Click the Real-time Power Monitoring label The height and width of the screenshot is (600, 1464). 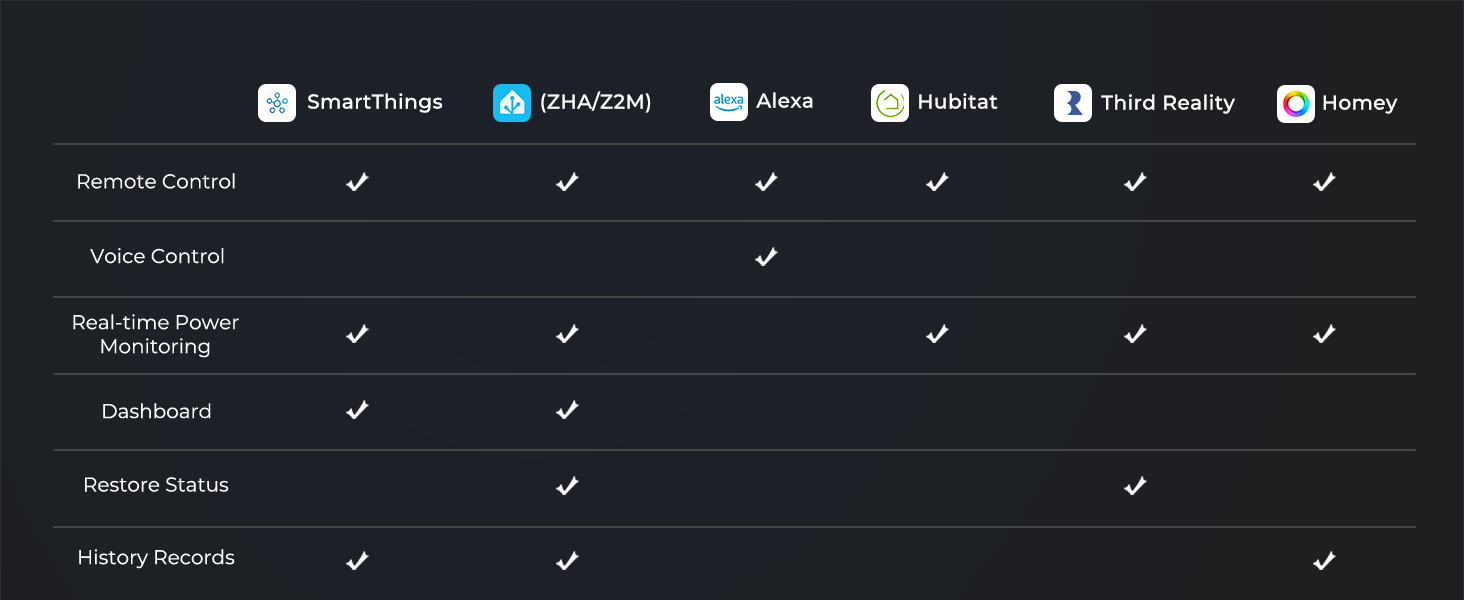[x=155, y=334]
